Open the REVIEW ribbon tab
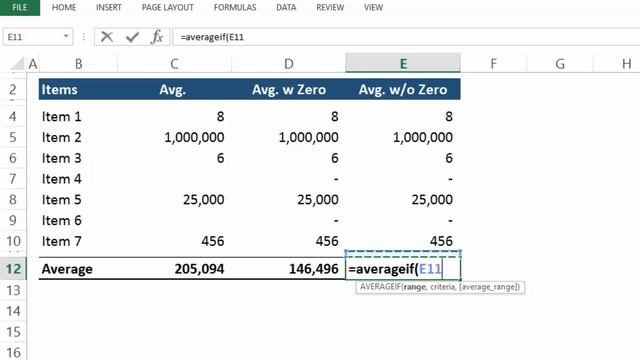This screenshot has height=360, width=640. point(330,7)
